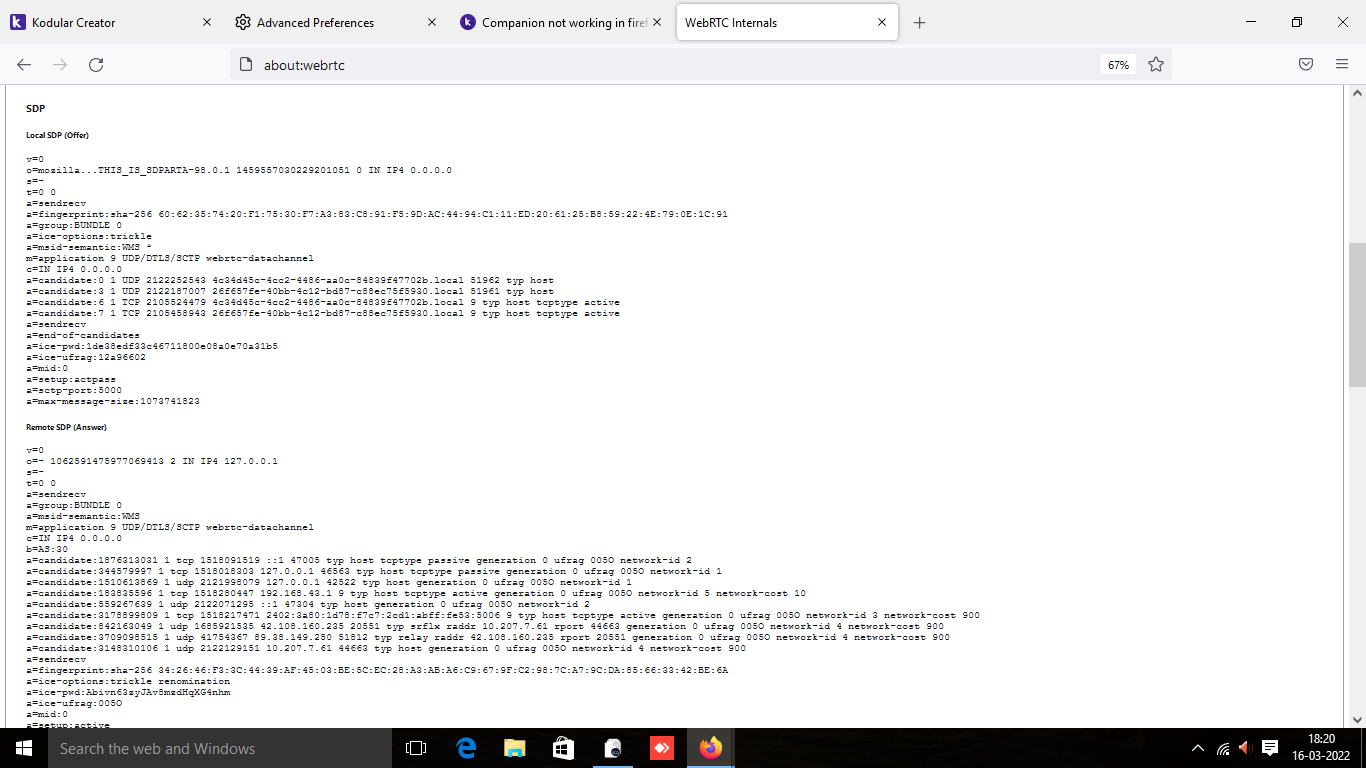Click the 'a=ice-options:trickle renomination' line
Screen dimensions: 1366x768
[x=128, y=681]
